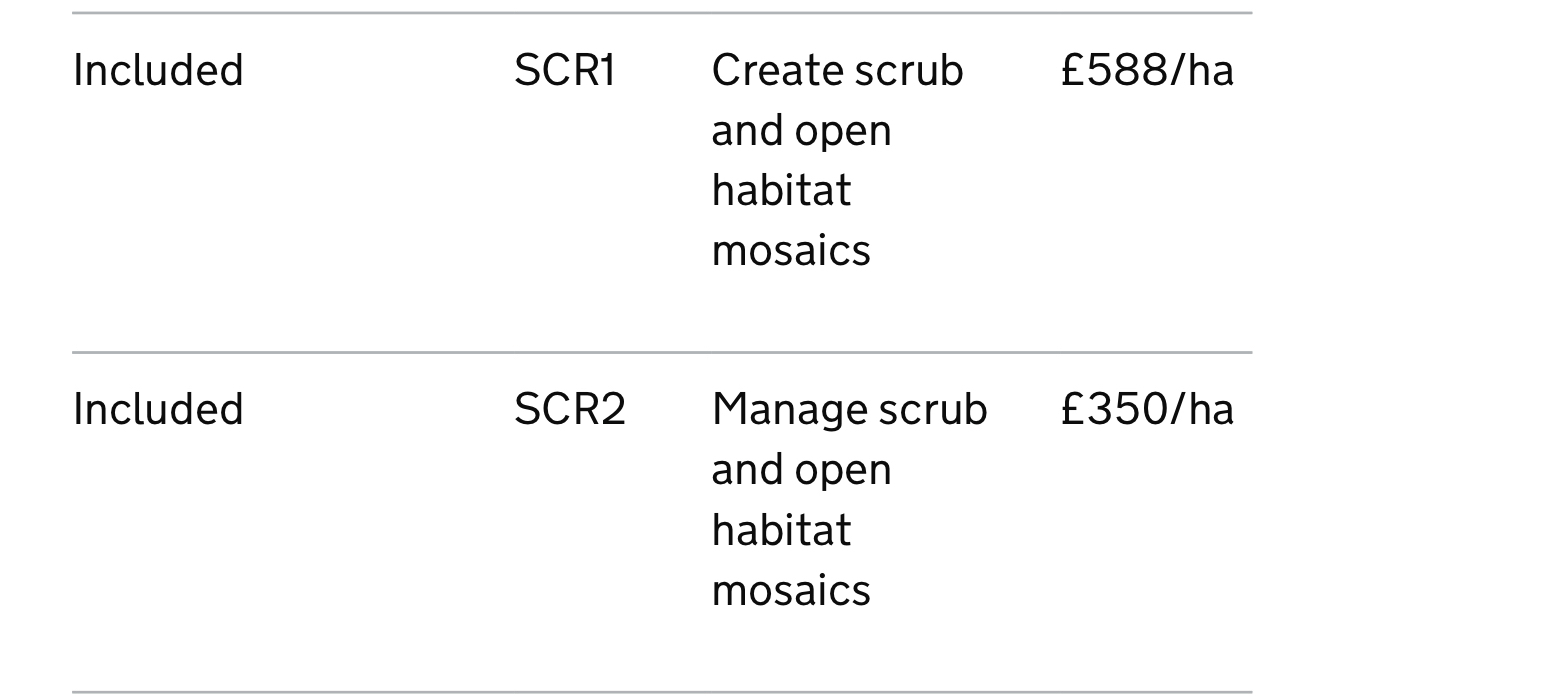Click 'habitat' in the SCR2 description
1546x698 pixels.
pyautogui.click(x=780, y=530)
